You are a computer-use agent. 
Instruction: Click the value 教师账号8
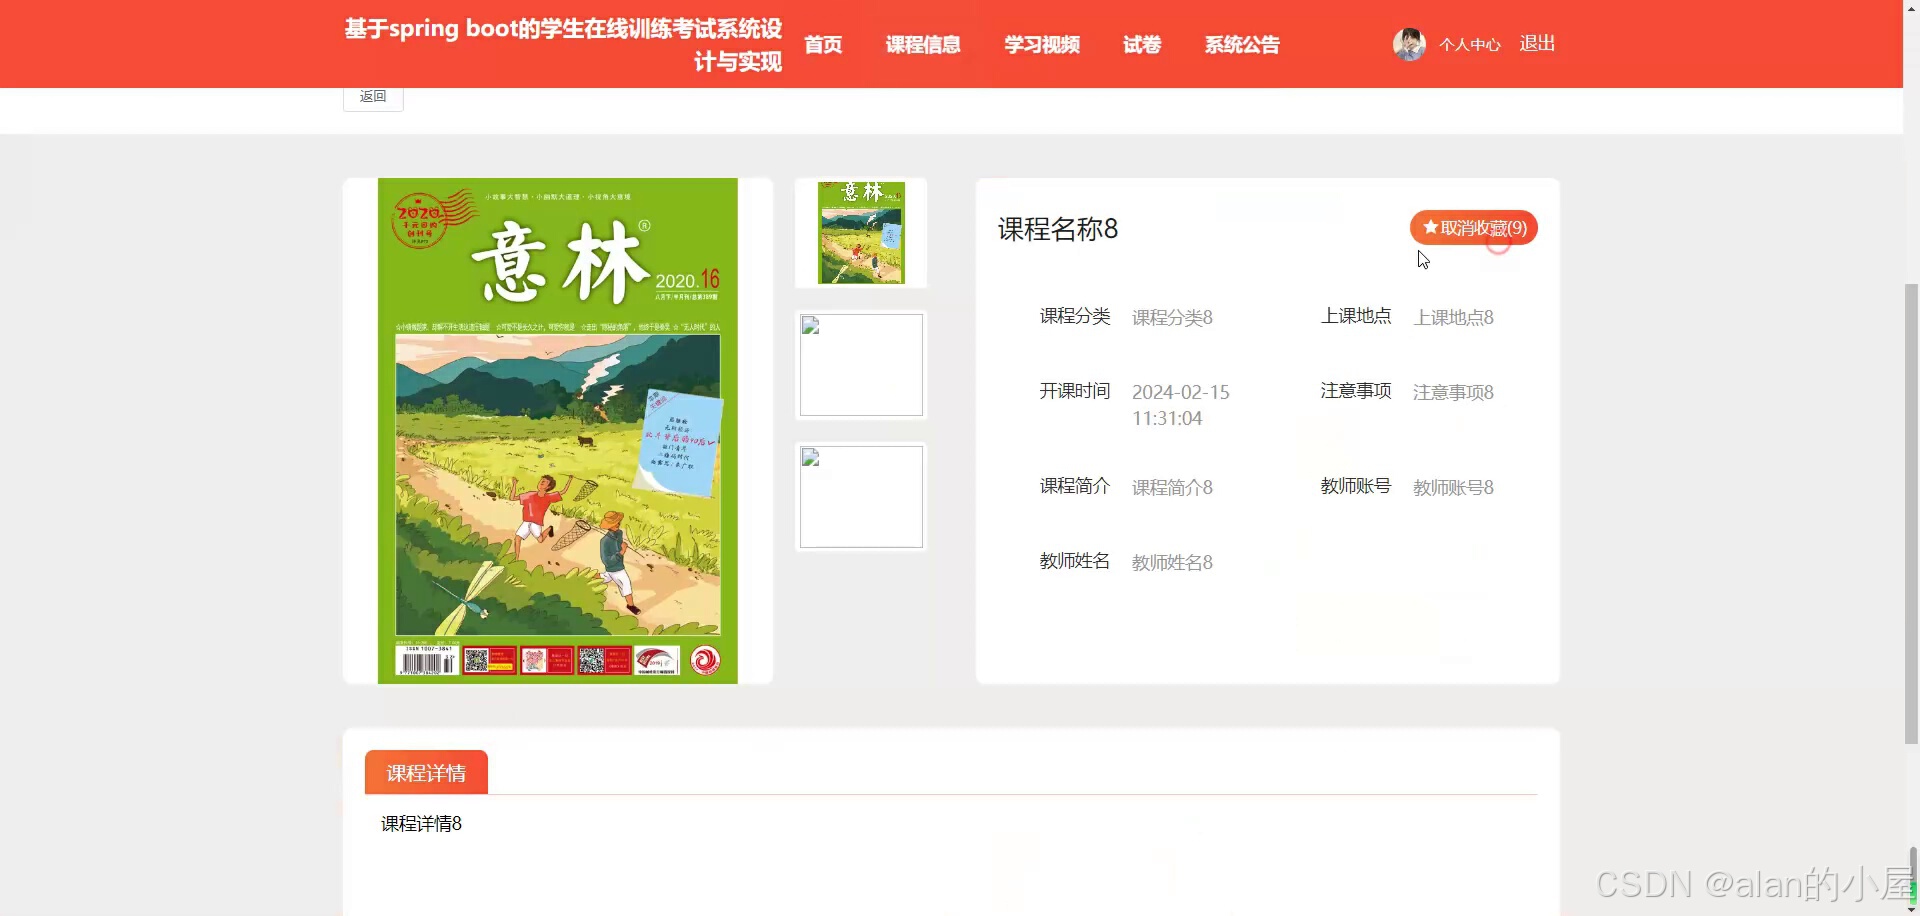(1453, 487)
